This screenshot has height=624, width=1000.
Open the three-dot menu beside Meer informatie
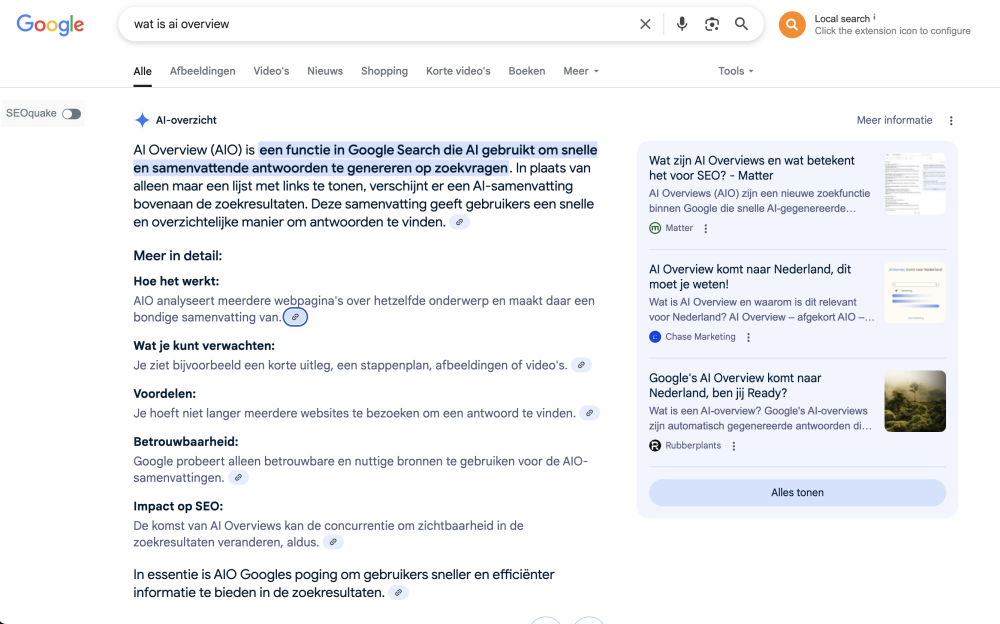951,121
